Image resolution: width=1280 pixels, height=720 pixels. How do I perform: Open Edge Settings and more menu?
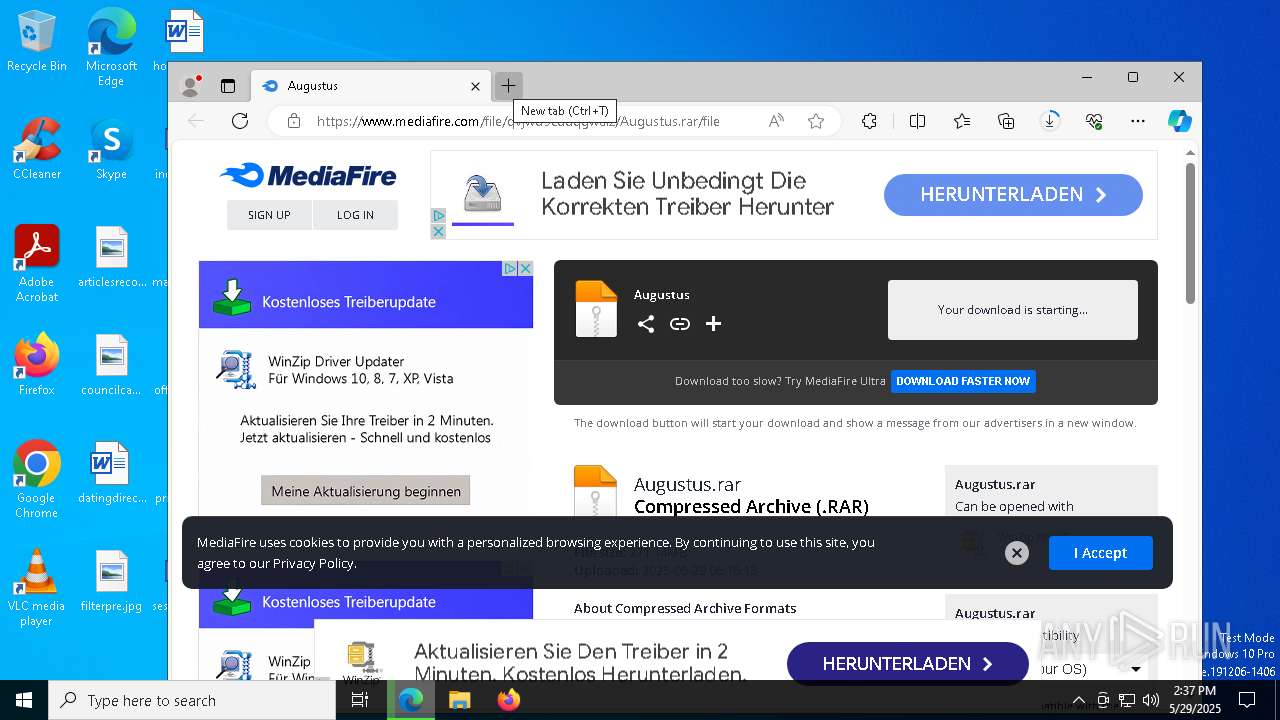click(1138, 121)
